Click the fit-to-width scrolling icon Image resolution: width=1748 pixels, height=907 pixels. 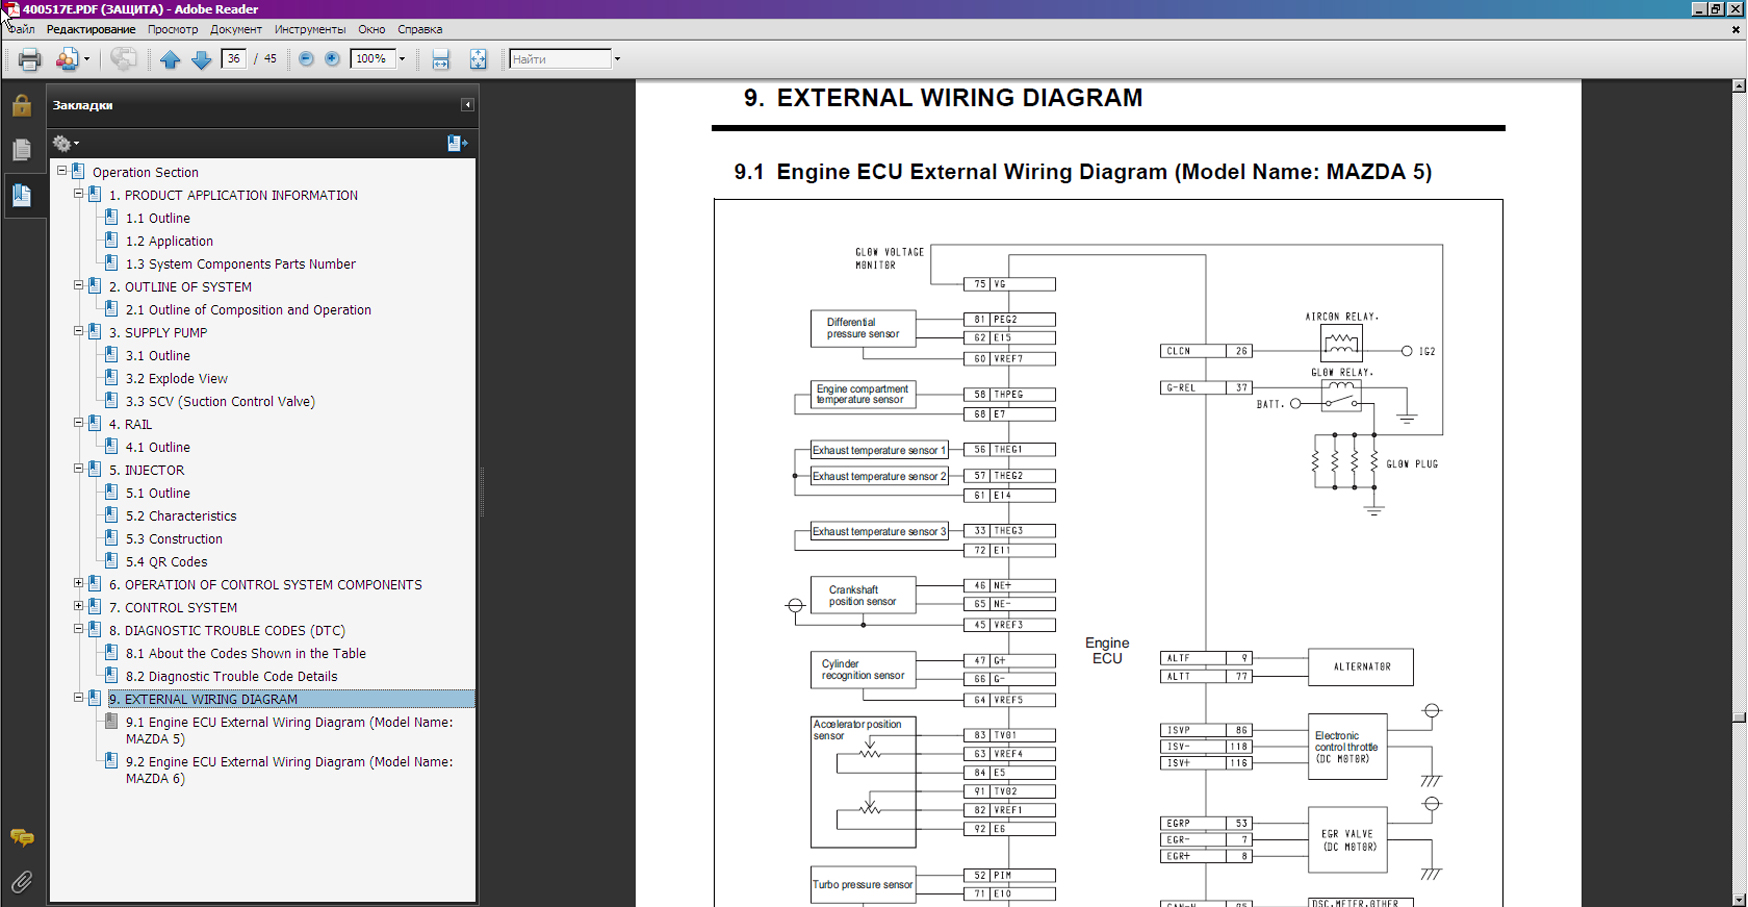click(440, 59)
